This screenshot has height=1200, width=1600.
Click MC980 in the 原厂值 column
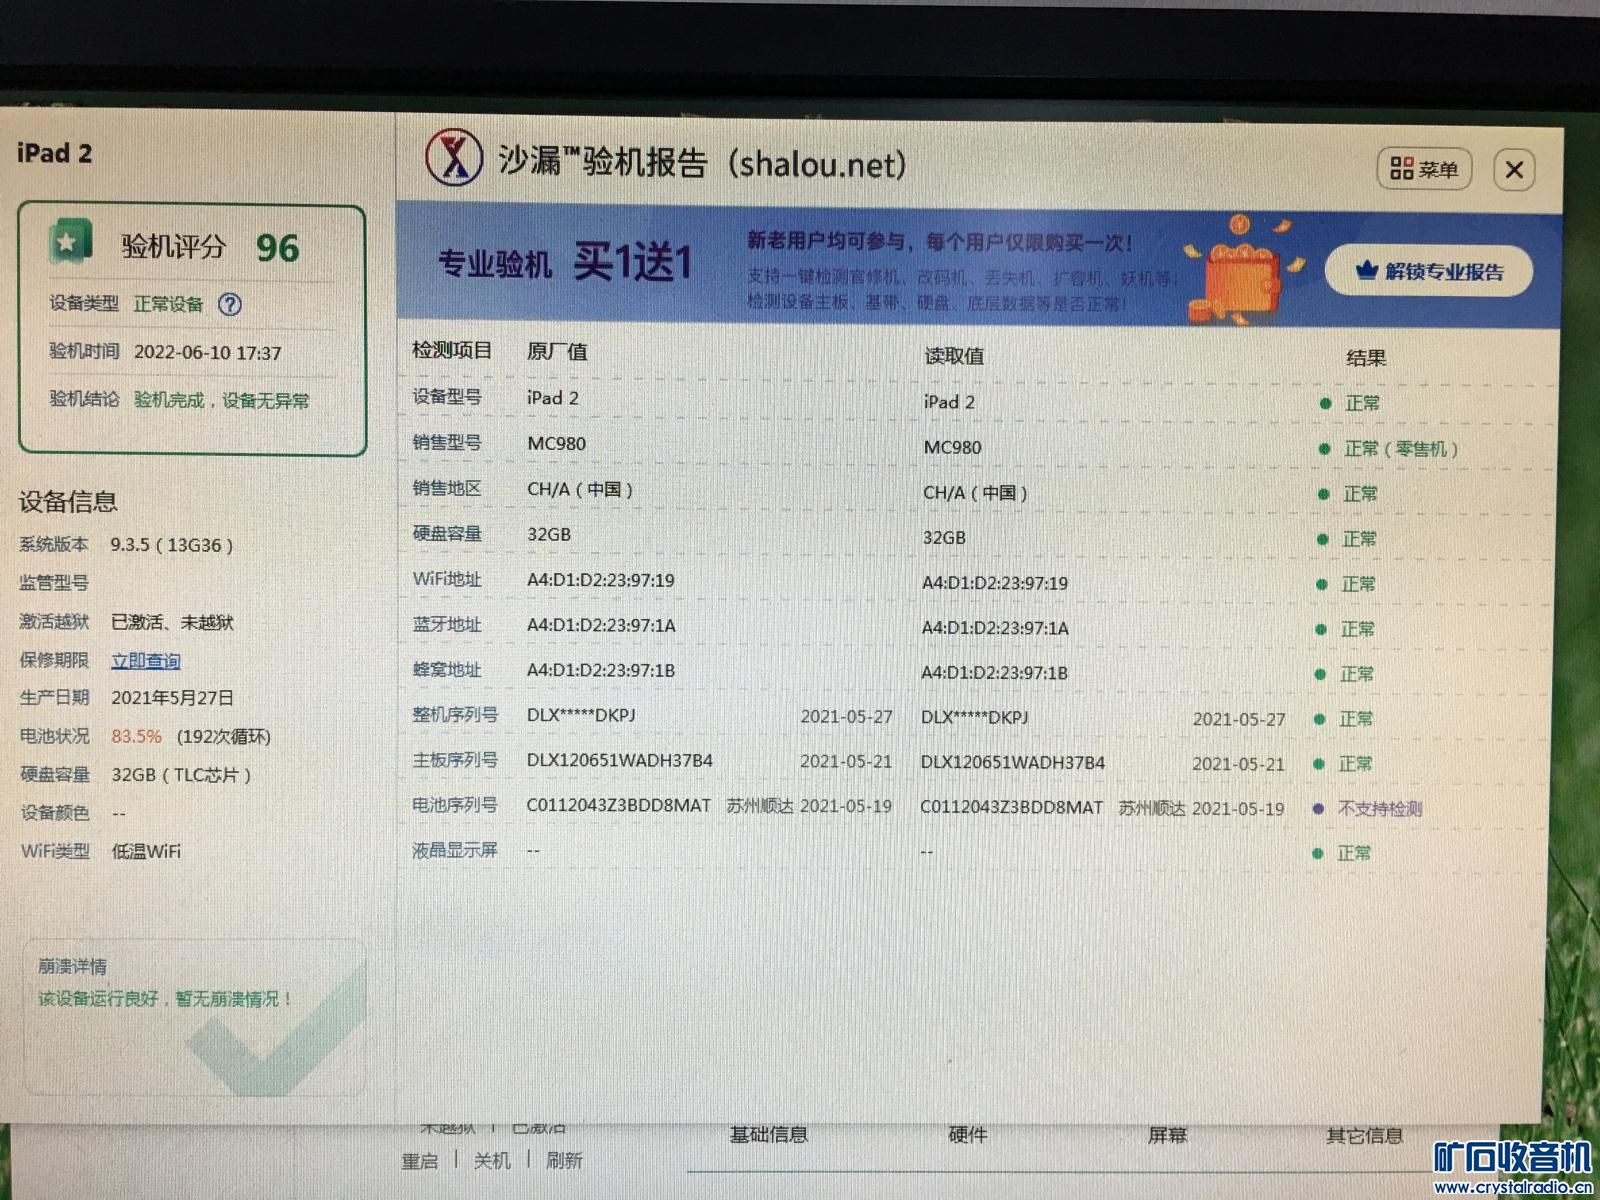point(557,443)
